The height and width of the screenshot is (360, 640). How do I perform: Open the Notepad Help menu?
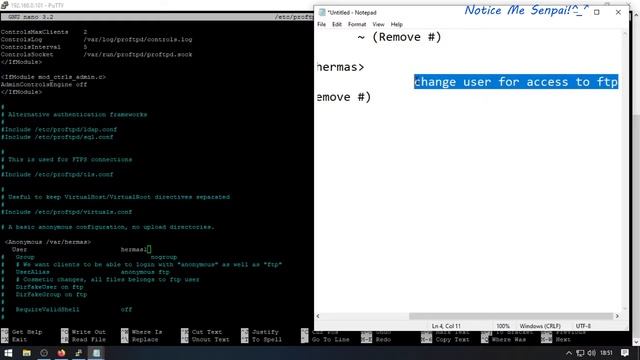point(396,24)
